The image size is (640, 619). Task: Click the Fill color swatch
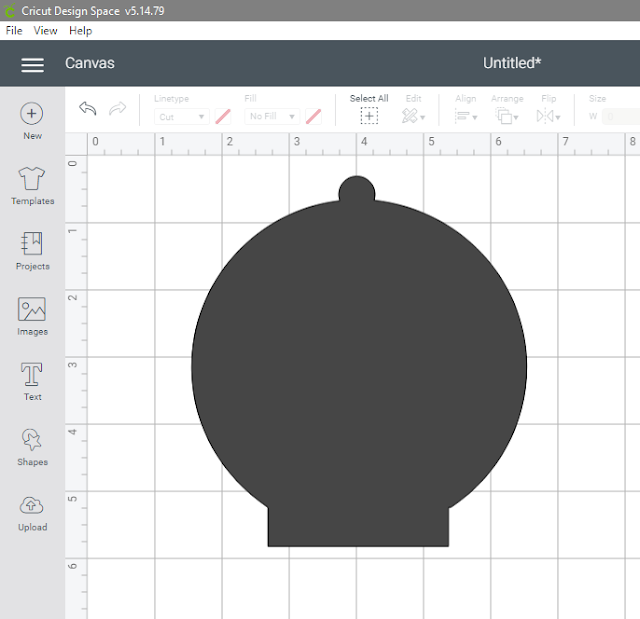(313, 116)
